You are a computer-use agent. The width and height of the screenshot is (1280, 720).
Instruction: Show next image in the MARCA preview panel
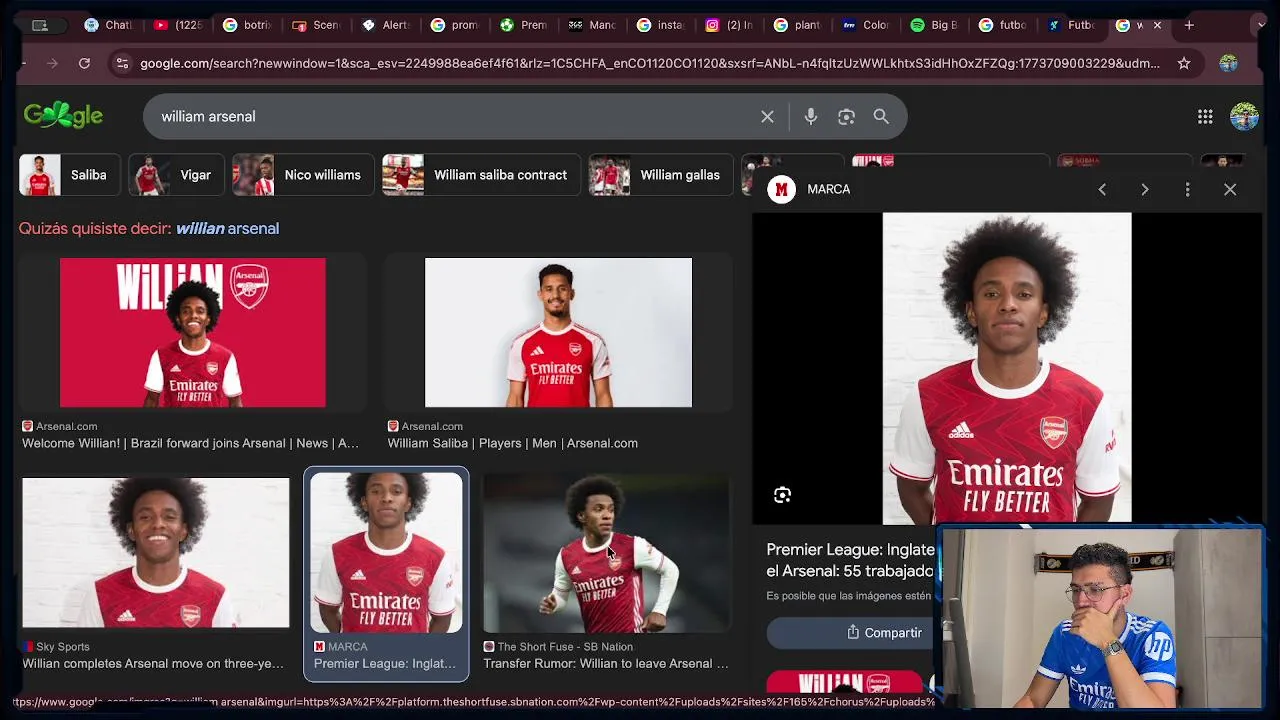(x=1145, y=189)
